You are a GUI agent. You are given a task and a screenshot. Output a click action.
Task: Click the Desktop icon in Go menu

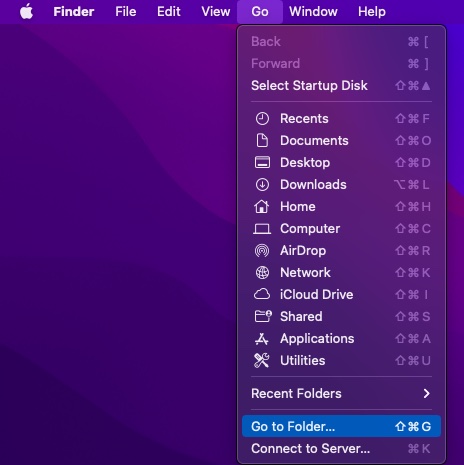pyautogui.click(x=262, y=163)
